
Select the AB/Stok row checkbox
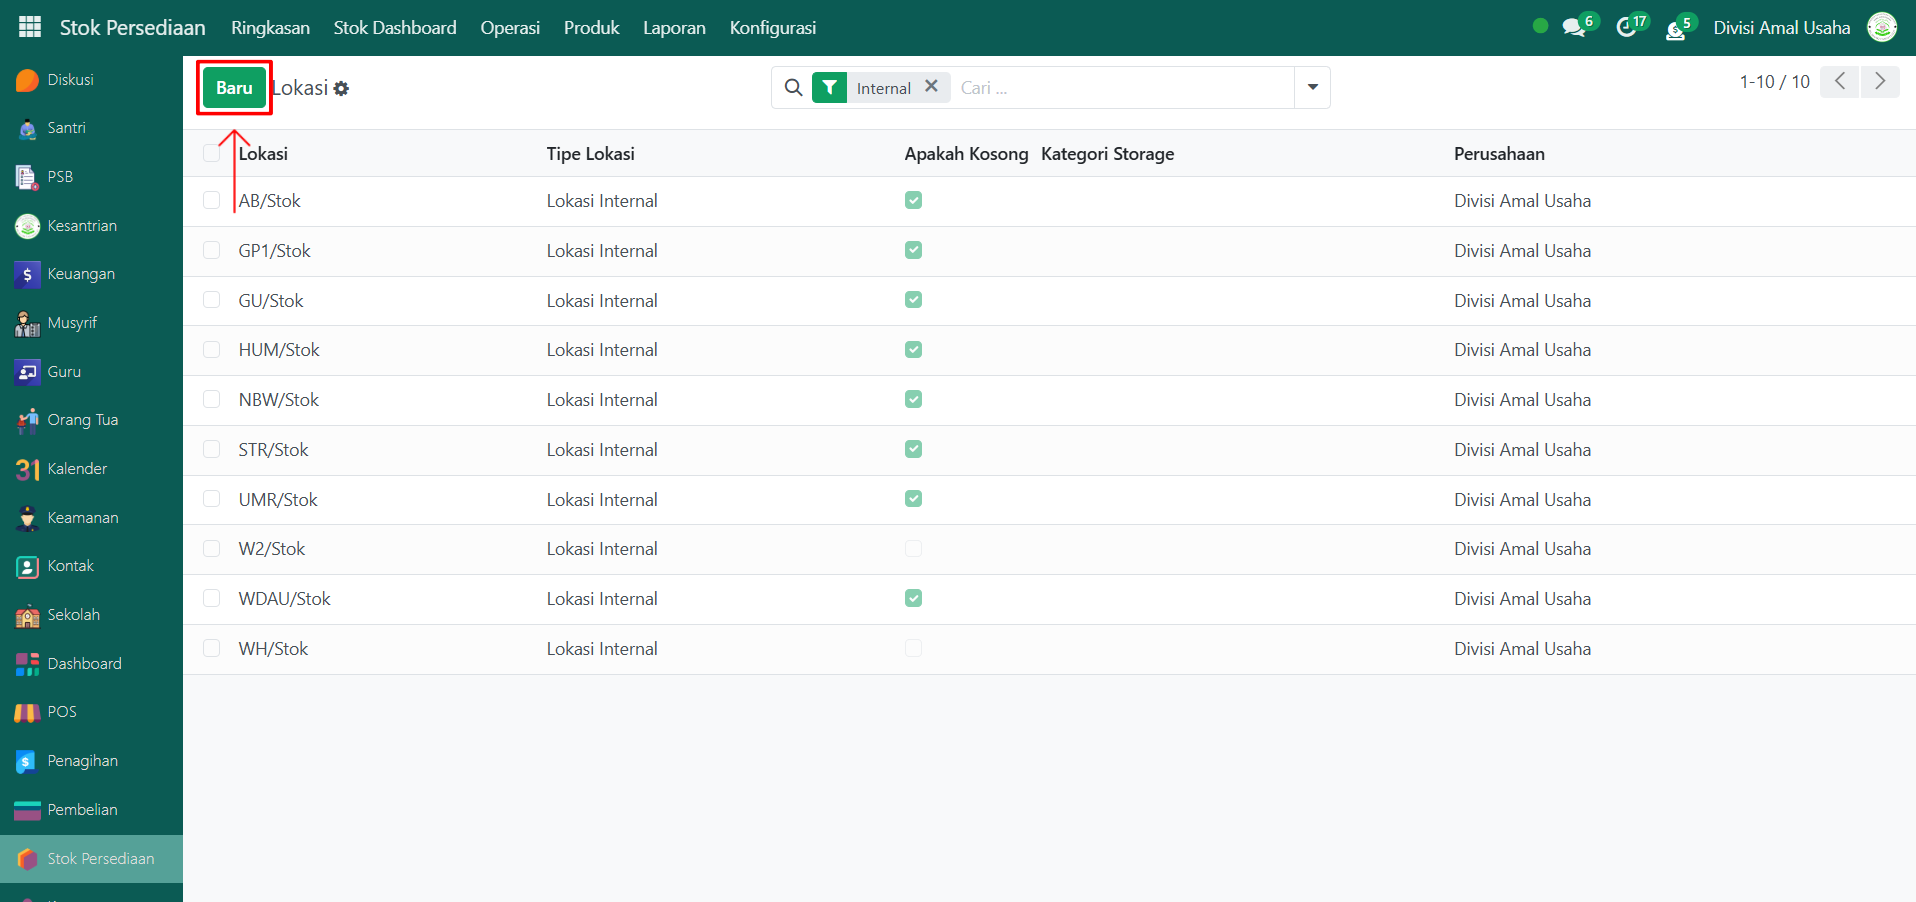coord(211,201)
